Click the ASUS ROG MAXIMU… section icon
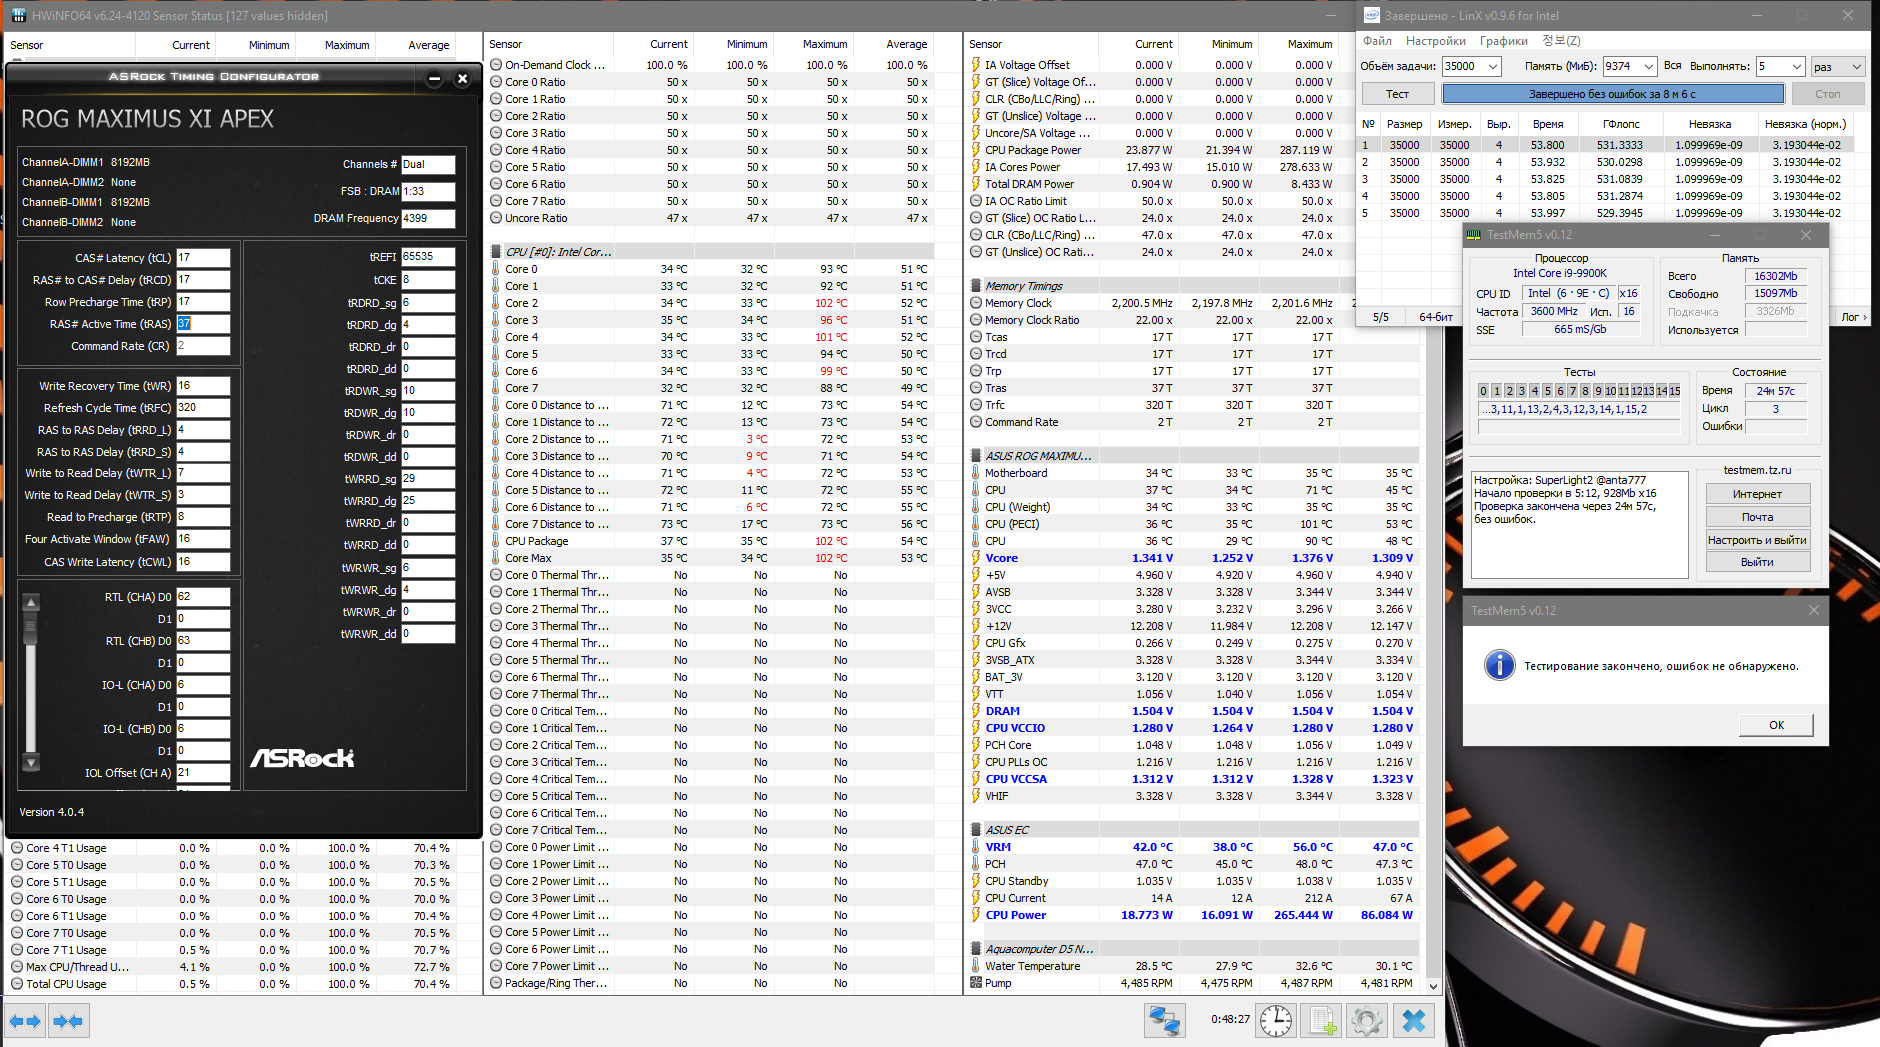Image resolution: width=1880 pixels, height=1047 pixels. (x=976, y=456)
